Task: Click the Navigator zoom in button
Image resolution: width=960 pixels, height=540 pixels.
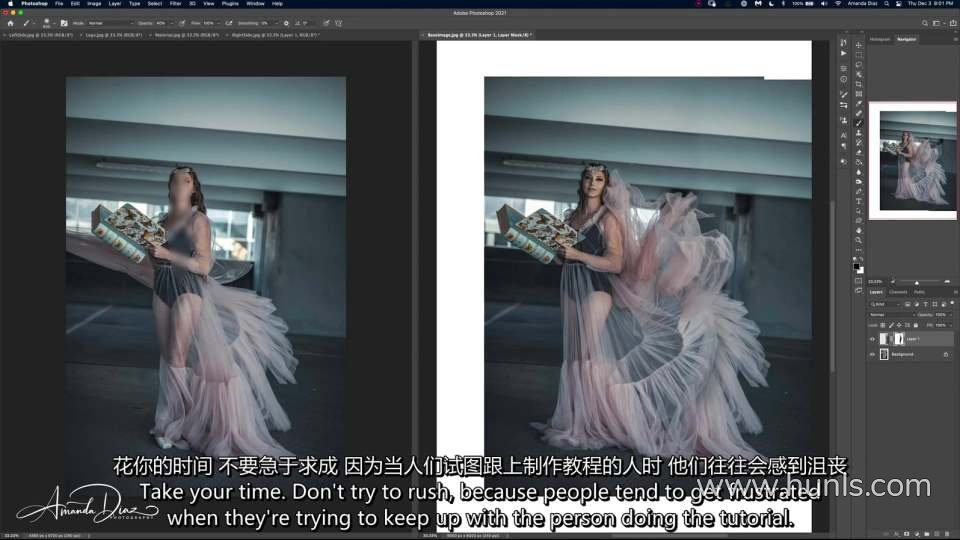Action: tap(947, 282)
